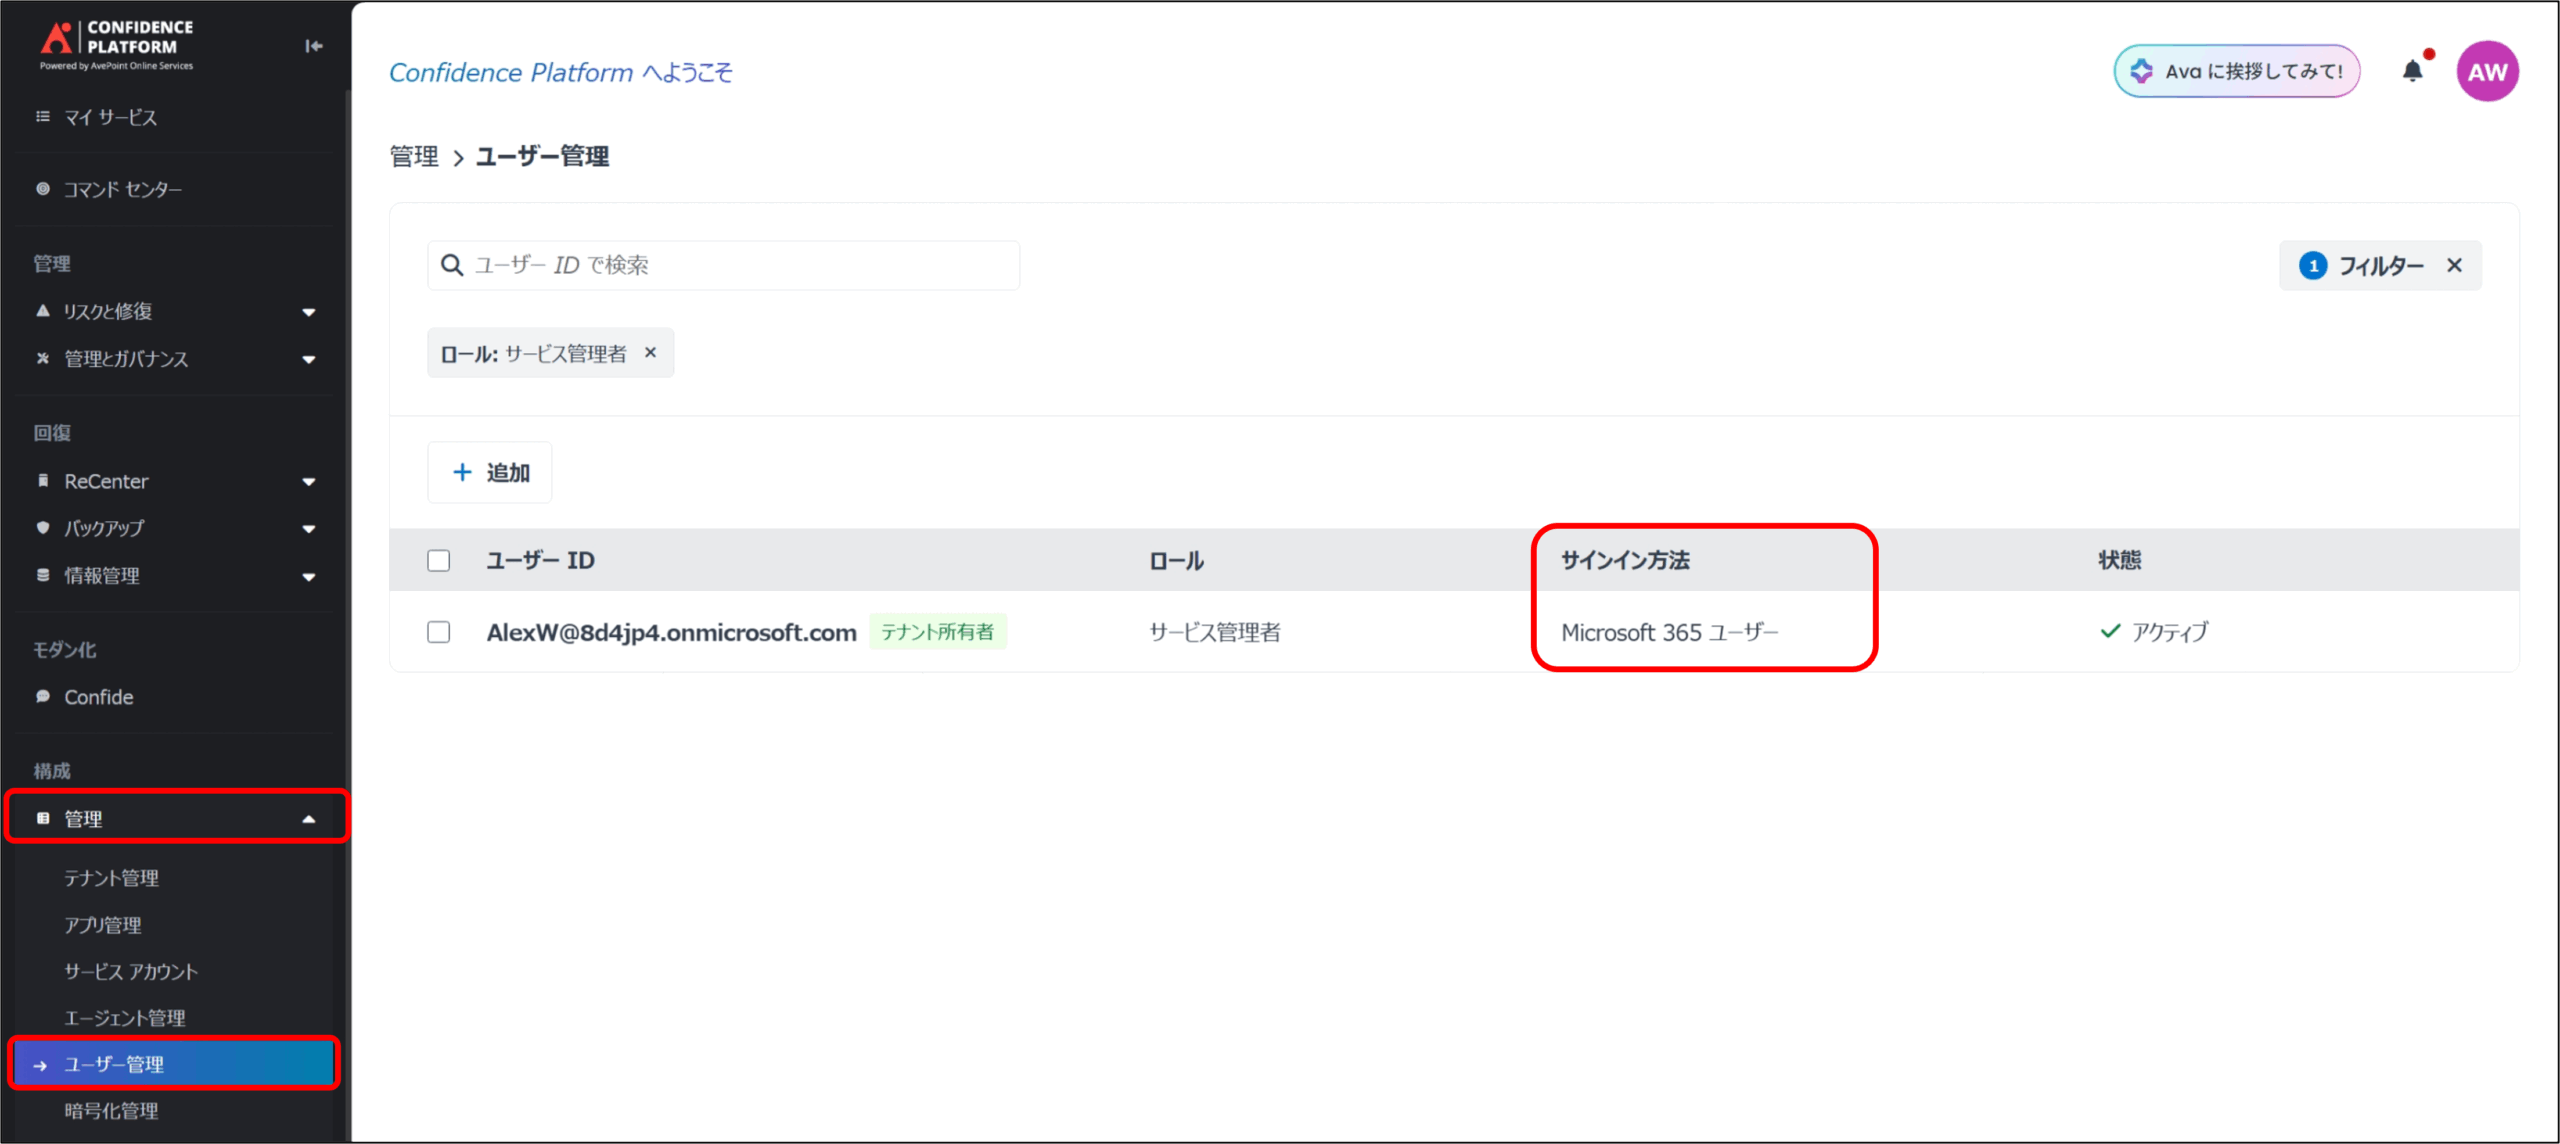
Task: Open テナント管理 in the sidebar
Action: [x=111, y=878]
